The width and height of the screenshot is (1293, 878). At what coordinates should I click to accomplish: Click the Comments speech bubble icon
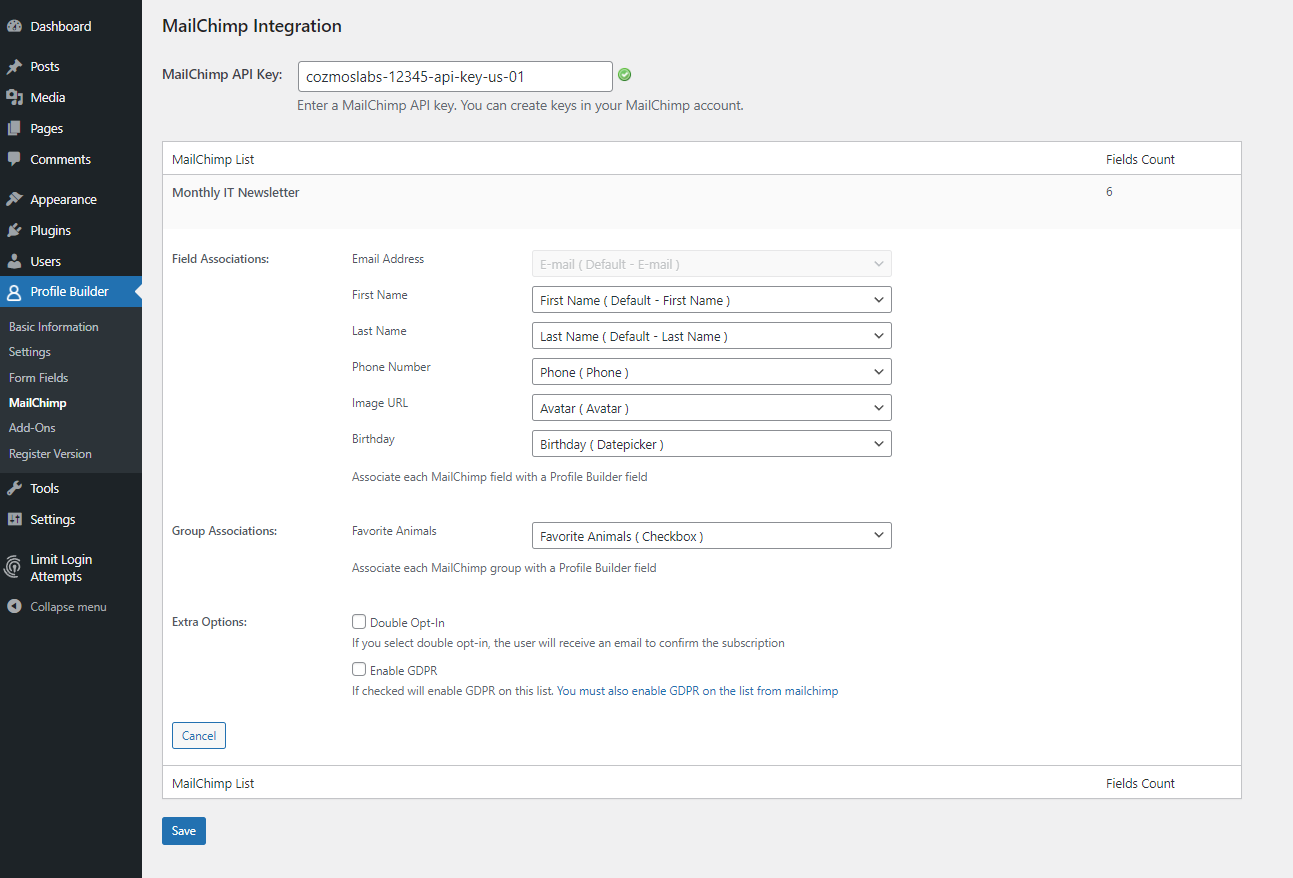pos(14,159)
